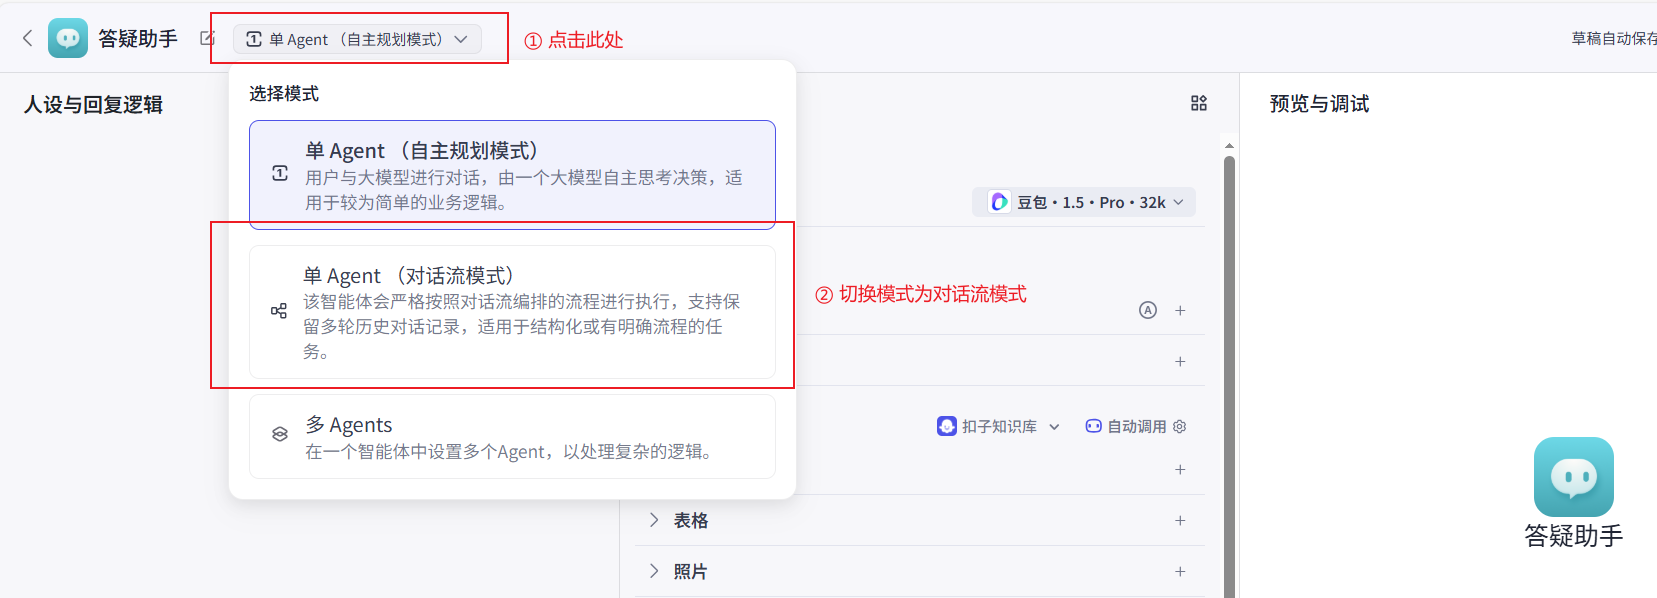The image size is (1657, 598).
Task: Go back using the left arrow
Action: pyautogui.click(x=27, y=38)
